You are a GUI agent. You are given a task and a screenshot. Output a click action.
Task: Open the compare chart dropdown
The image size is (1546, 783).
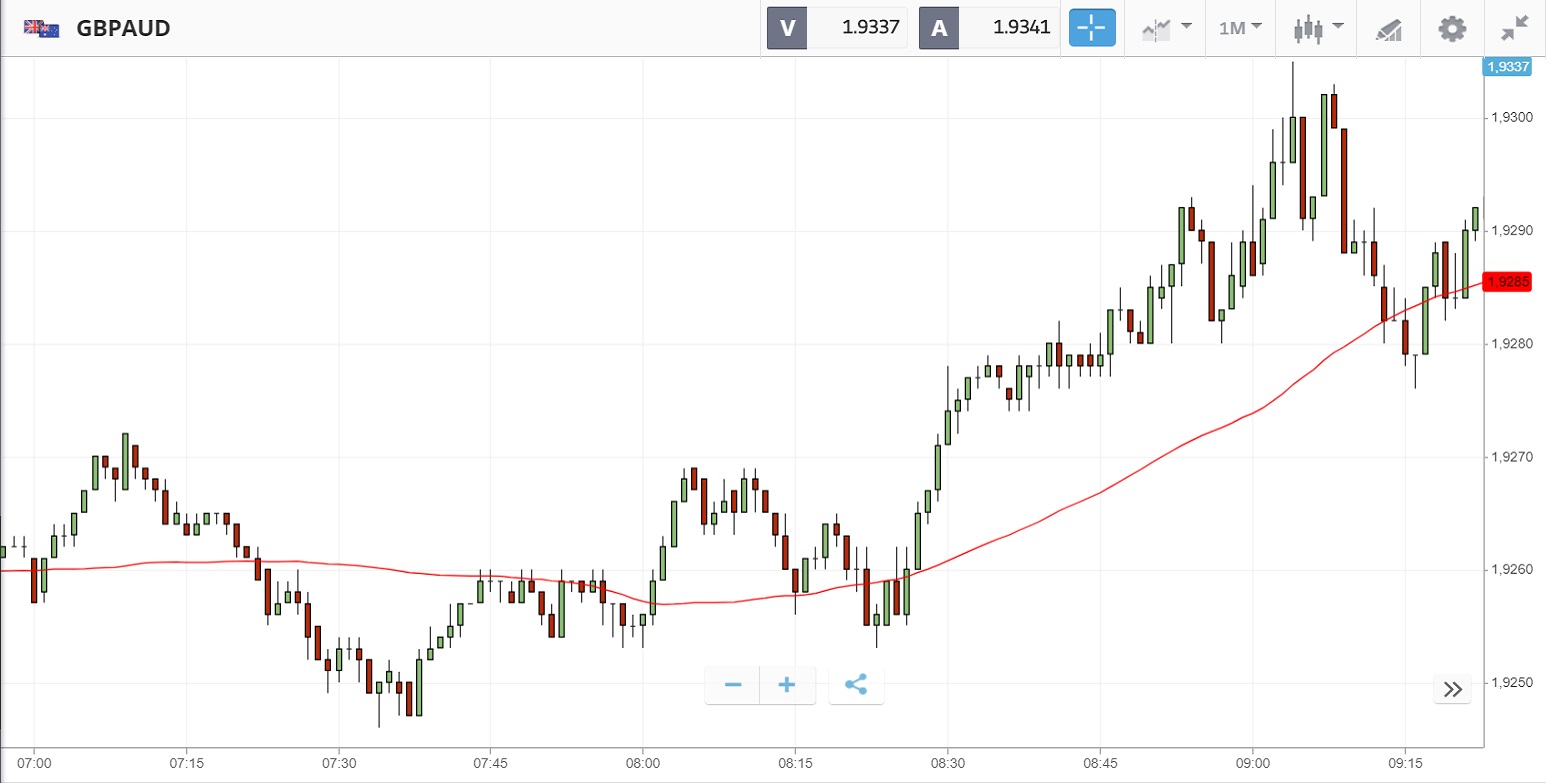pos(1165,28)
